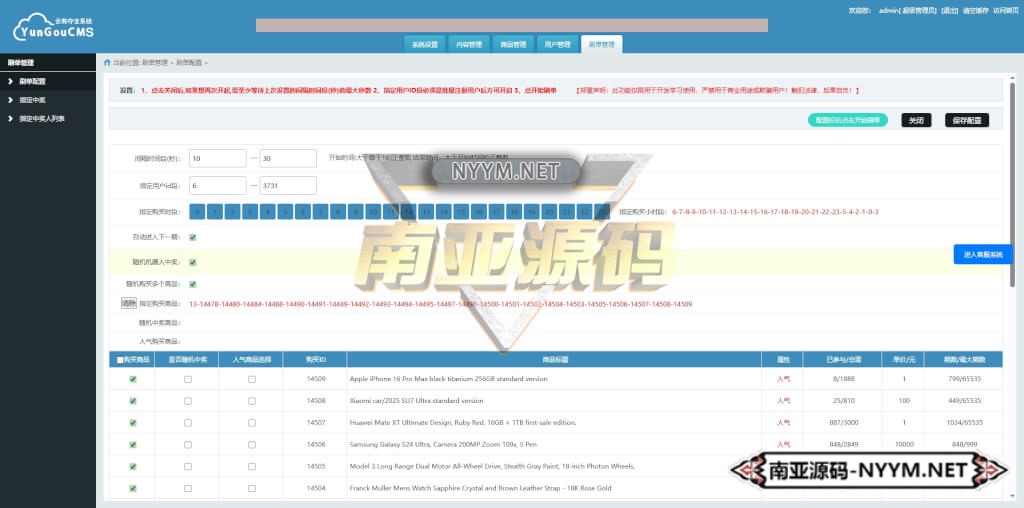Click the arrow icon beside 刷单配置
1024x508 pixels.
pos(9,81)
